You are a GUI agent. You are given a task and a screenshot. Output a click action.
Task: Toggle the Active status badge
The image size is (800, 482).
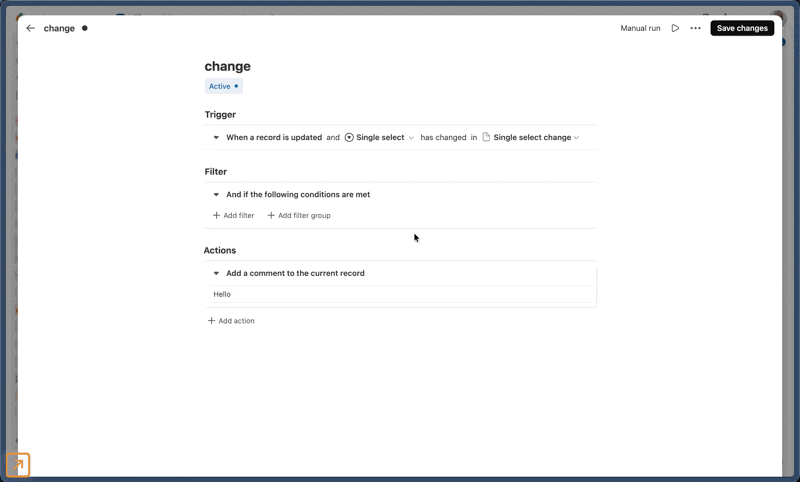(x=223, y=86)
